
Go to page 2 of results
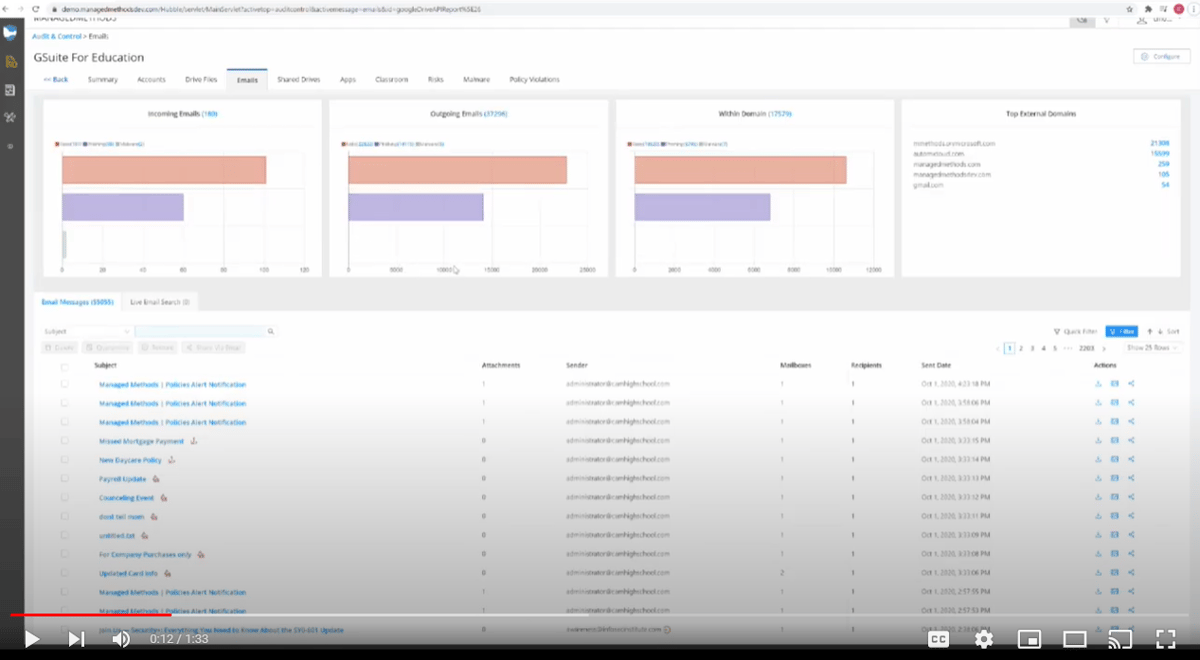[1020, 348]
